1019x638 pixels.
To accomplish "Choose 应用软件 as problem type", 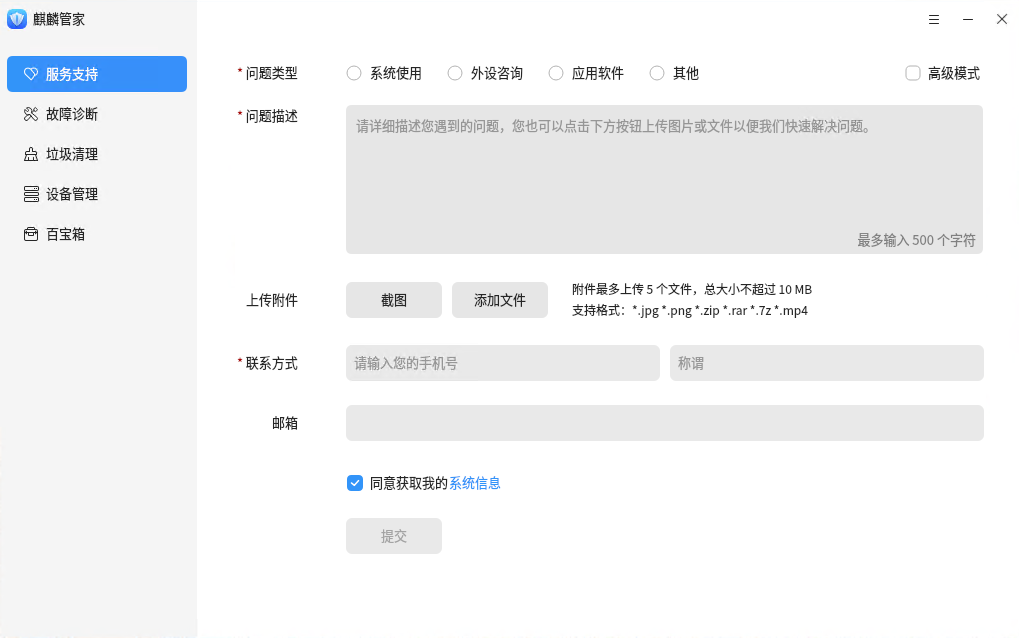I will (556, 73).
